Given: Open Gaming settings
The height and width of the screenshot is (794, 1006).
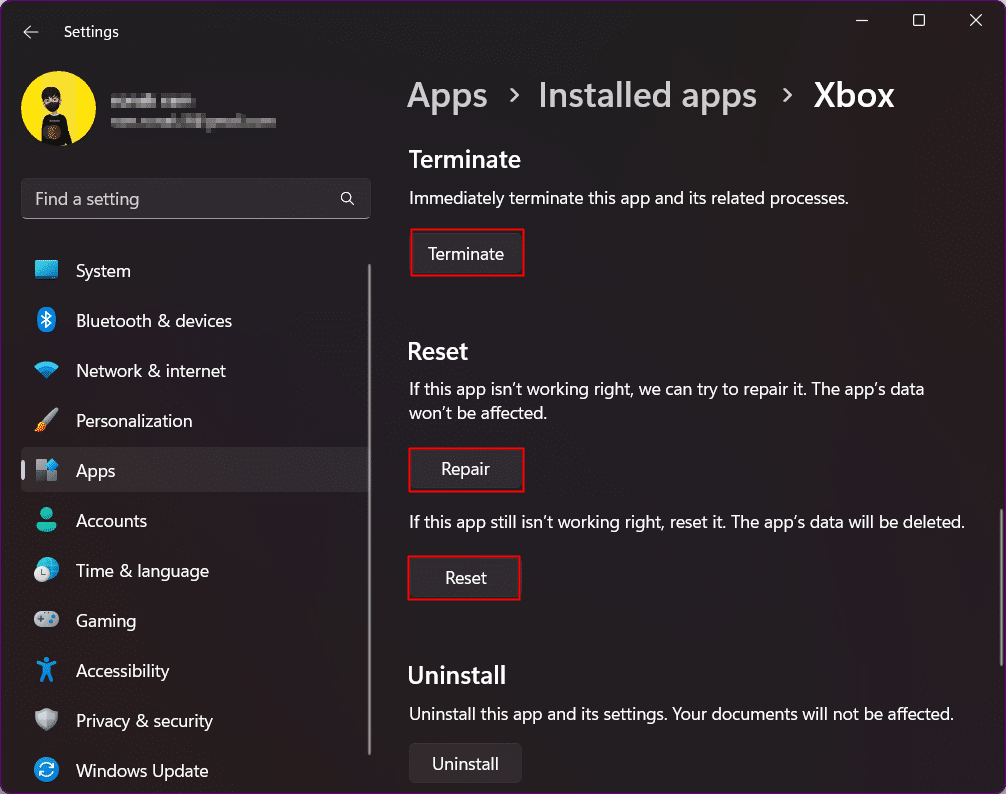Looking at the screenshot, I should pyautogui.click(x=195, y=621).
